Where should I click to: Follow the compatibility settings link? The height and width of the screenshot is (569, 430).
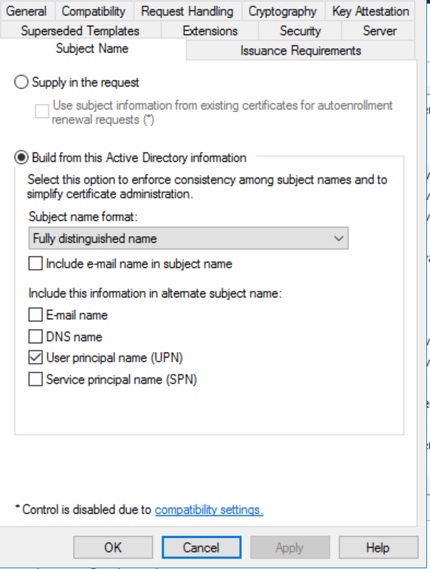209,510
